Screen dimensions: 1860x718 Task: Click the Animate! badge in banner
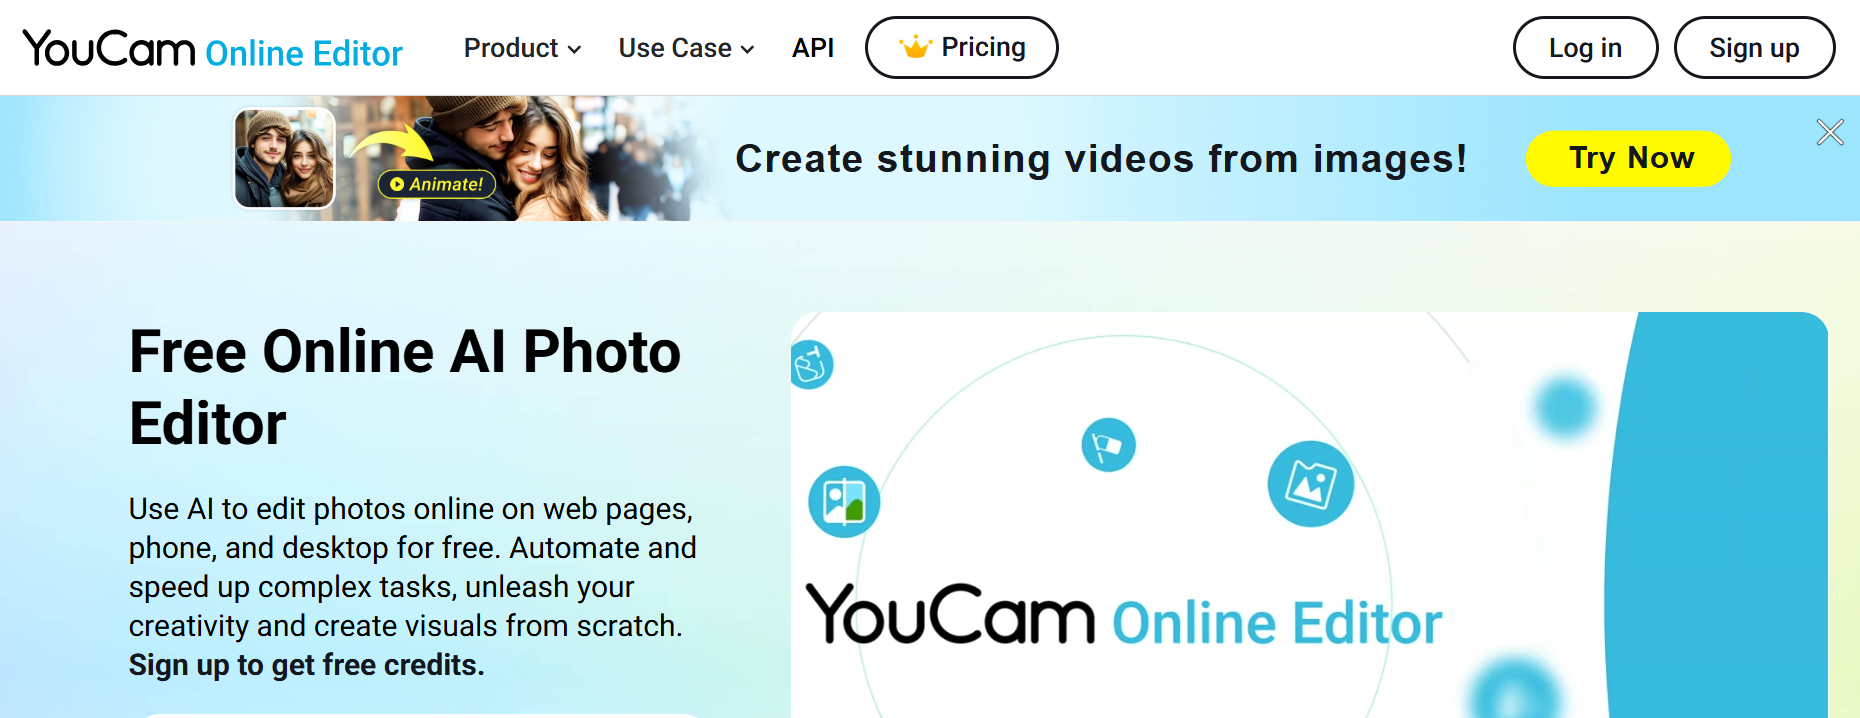(437, 184)
